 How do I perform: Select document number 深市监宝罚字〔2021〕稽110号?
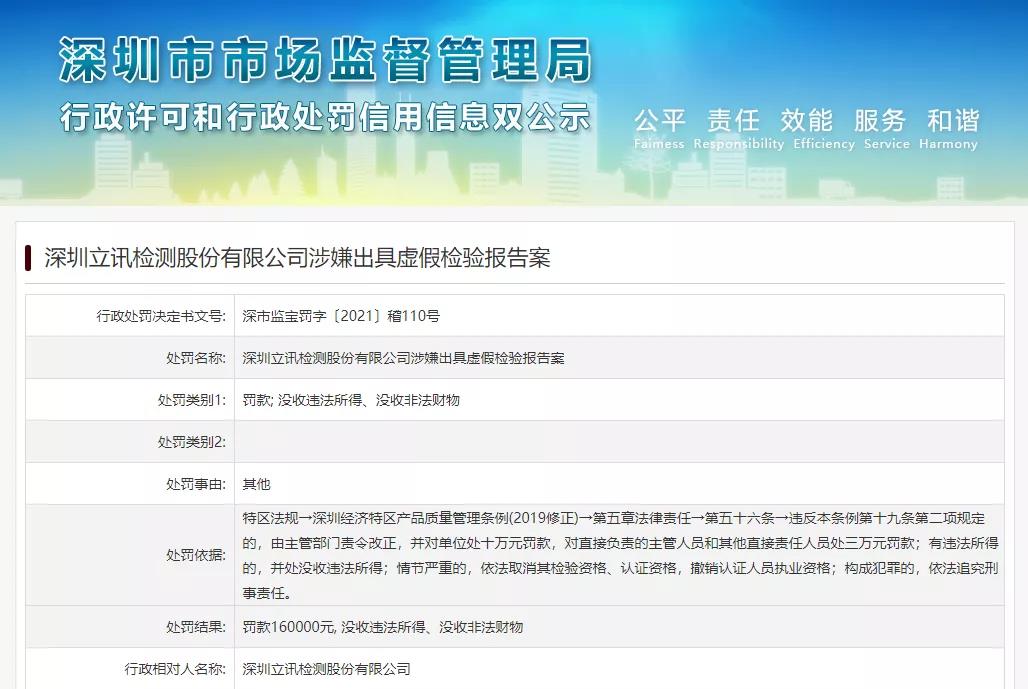[341, 316]
